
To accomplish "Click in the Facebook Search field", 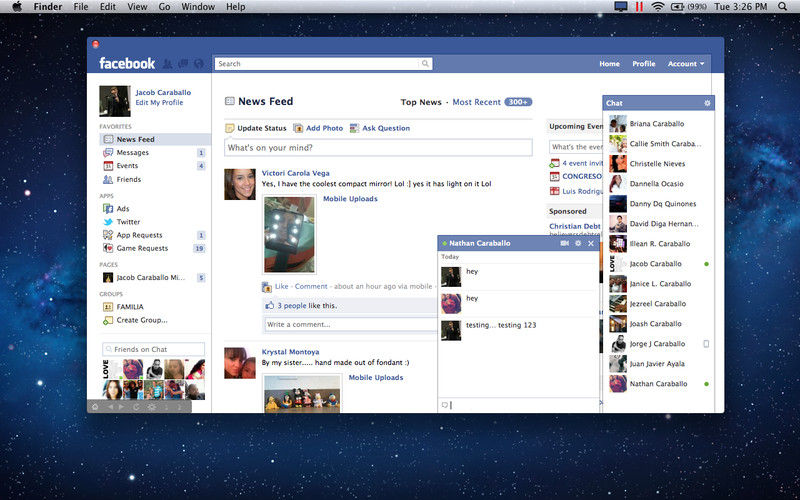I will [x=316, y=64].
